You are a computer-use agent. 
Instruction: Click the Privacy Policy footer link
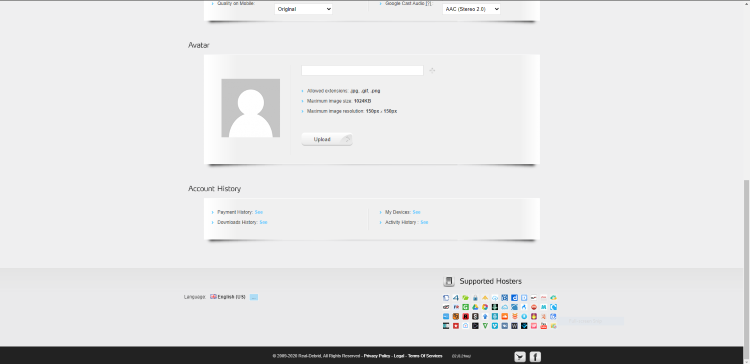pyautogui.click(x=377, y=356)
